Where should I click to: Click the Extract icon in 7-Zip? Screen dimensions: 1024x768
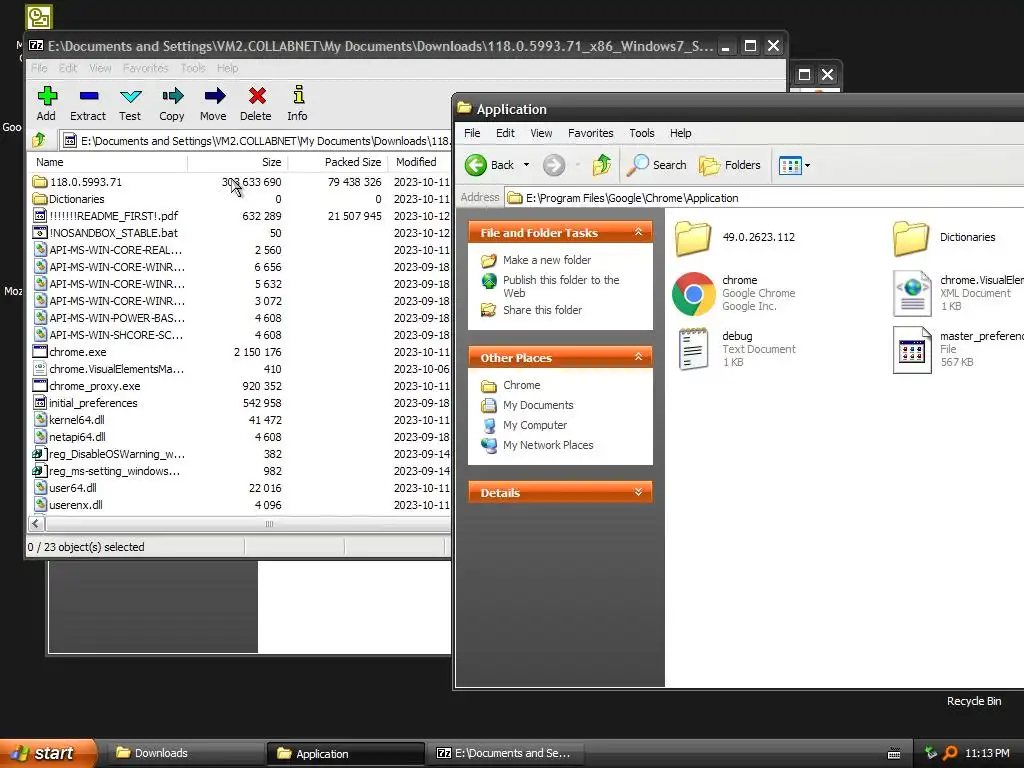pos(88,103)
